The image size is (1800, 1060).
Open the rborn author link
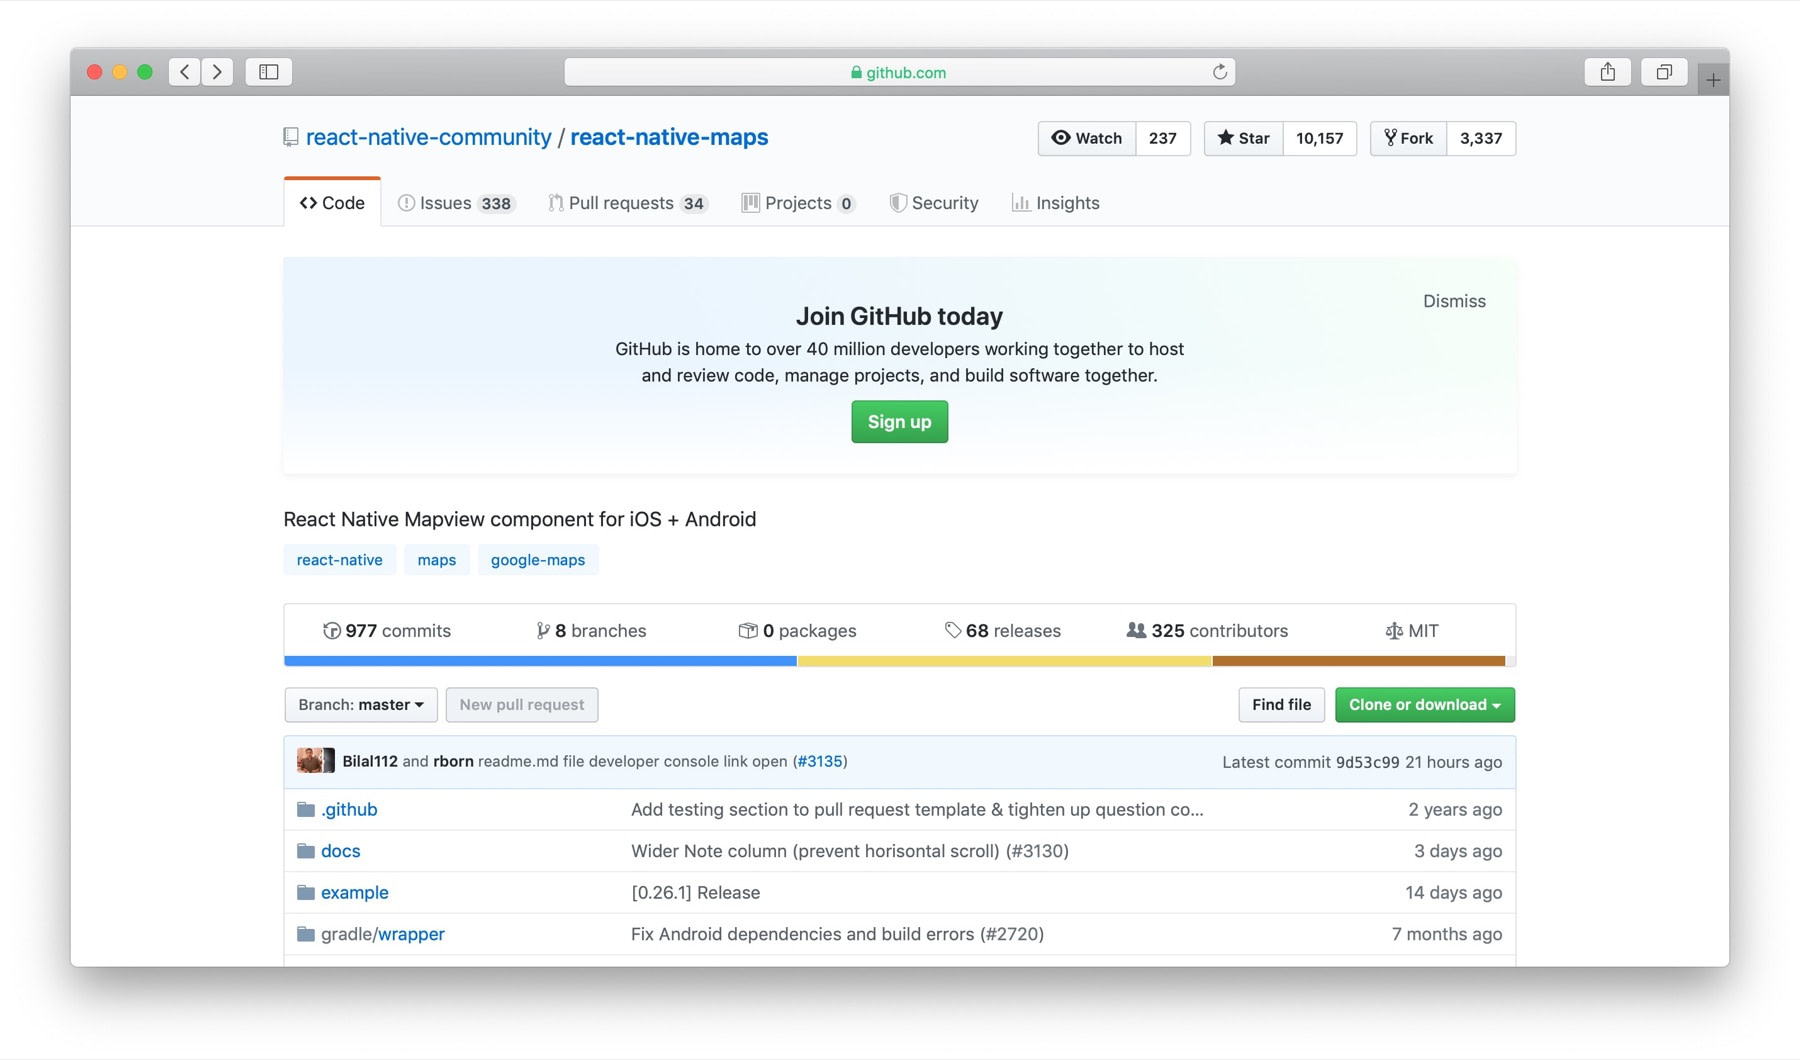point(453,761)
